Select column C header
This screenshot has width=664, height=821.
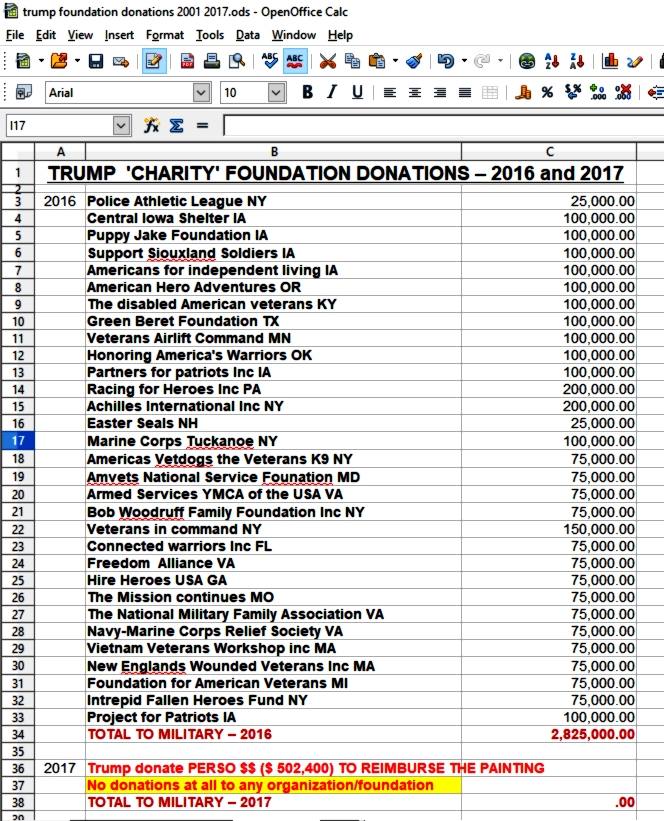549,151
